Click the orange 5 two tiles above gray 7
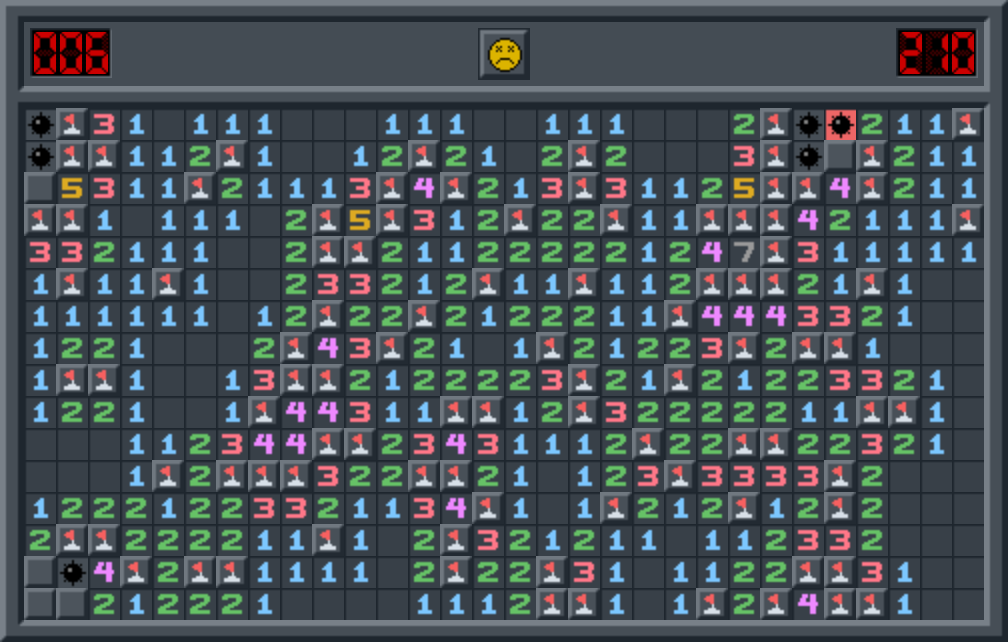Screen dimensions: 1008x642 point(744,189)
